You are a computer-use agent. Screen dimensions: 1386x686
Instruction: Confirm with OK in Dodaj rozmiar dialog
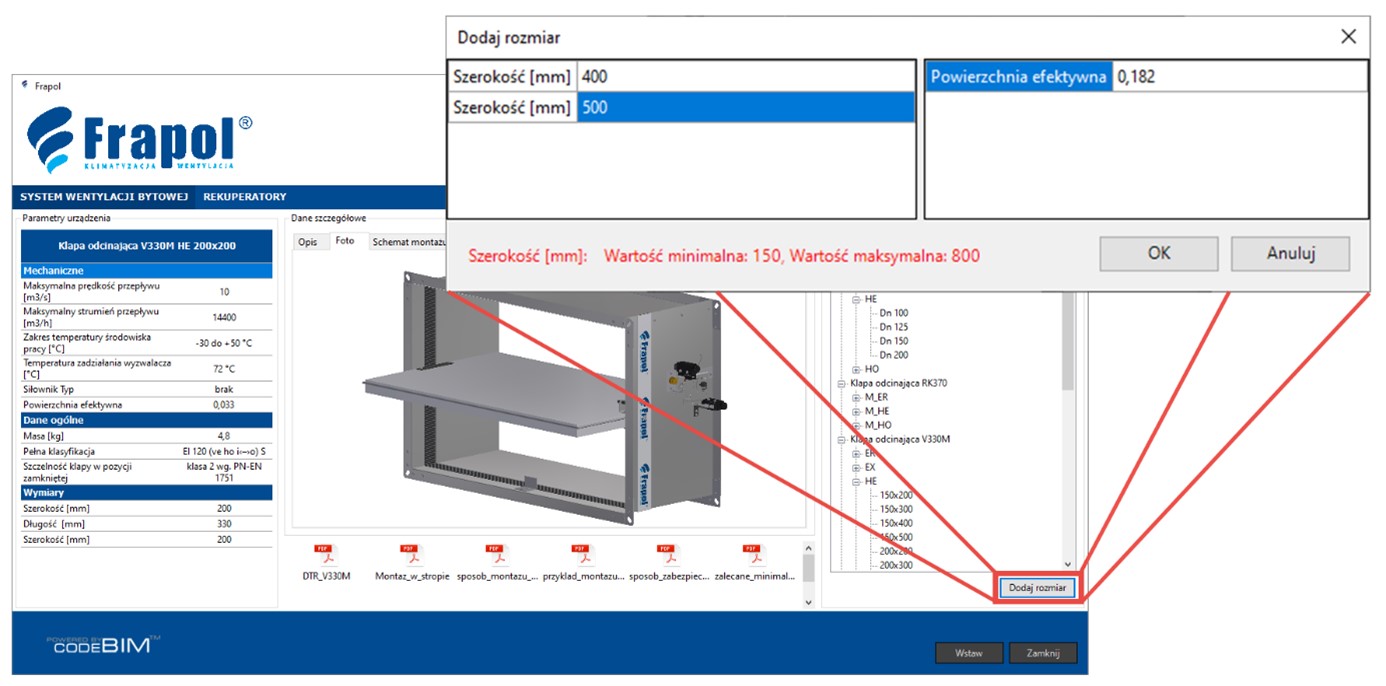(x=1159, y=253)
